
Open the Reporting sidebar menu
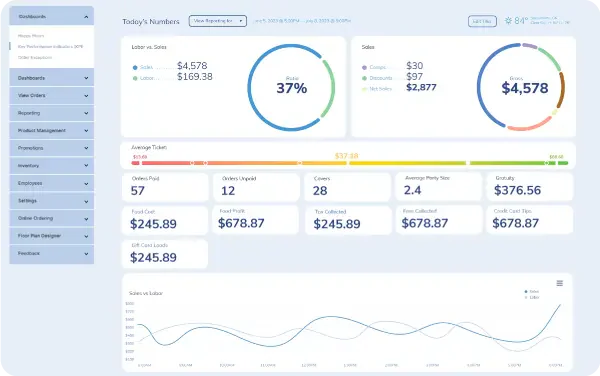click(x=52, y=113)
